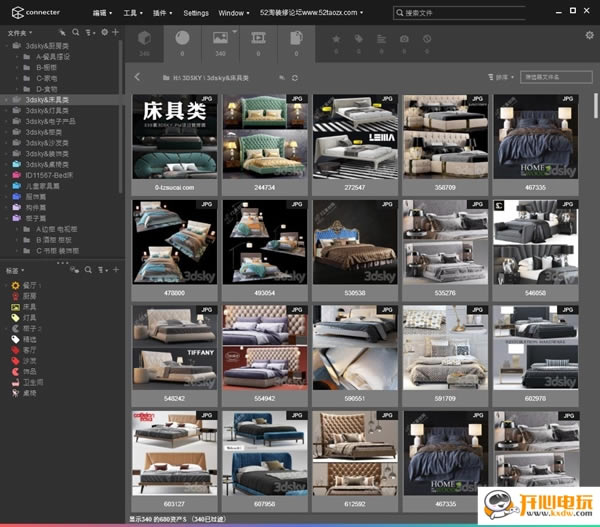Viewport: 600px width, 527px height.
Task: Click the video files filter icon
Action: pos(258,40)
